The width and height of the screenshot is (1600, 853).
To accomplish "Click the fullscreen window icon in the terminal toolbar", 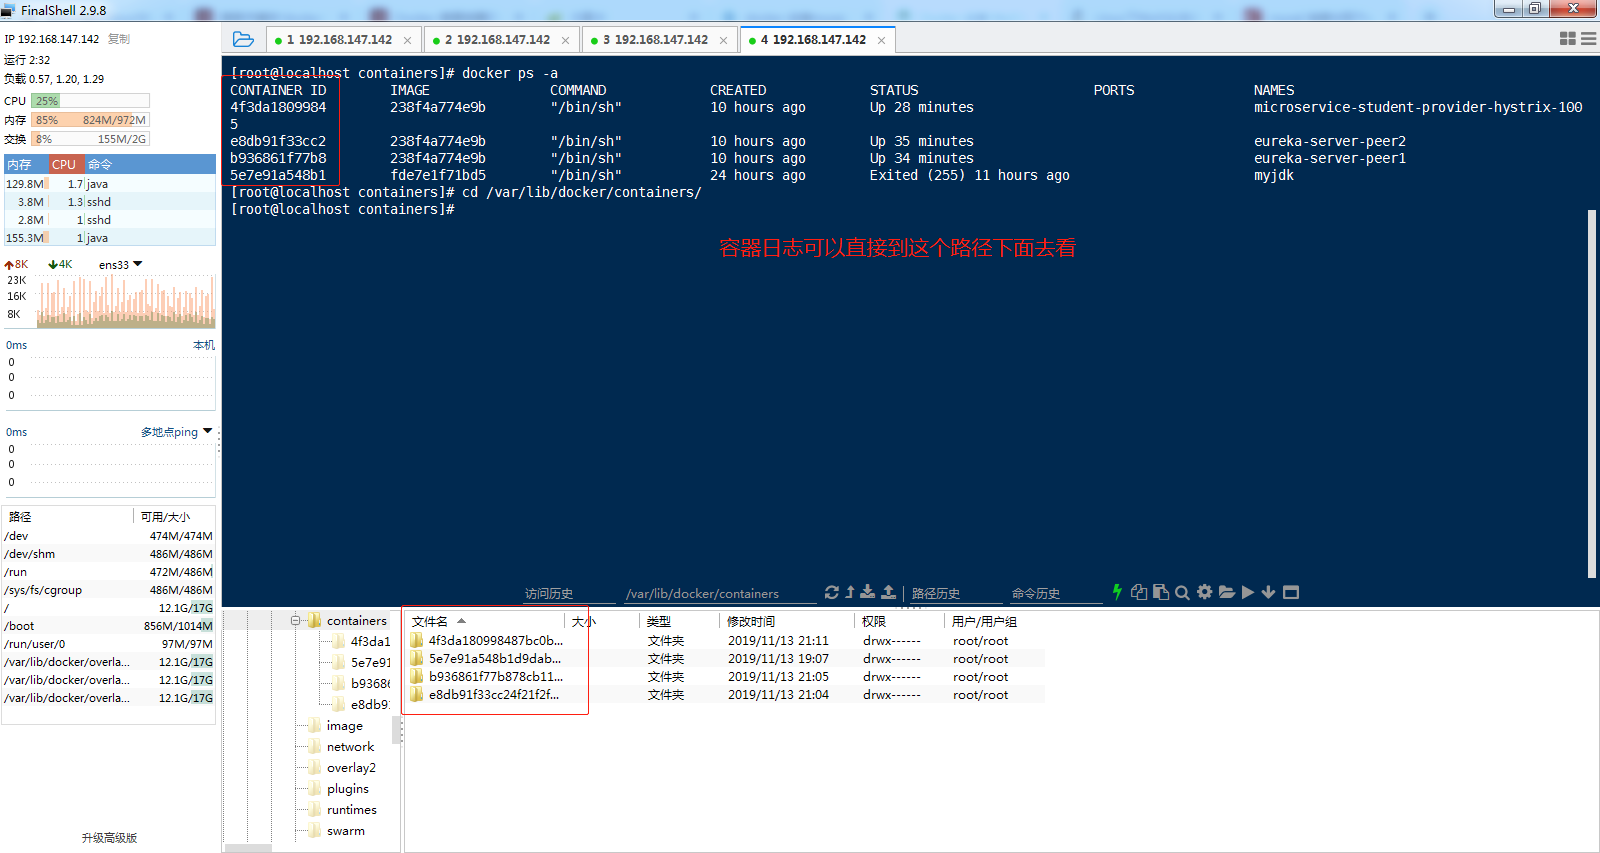I will click(x=1291, y=592).
